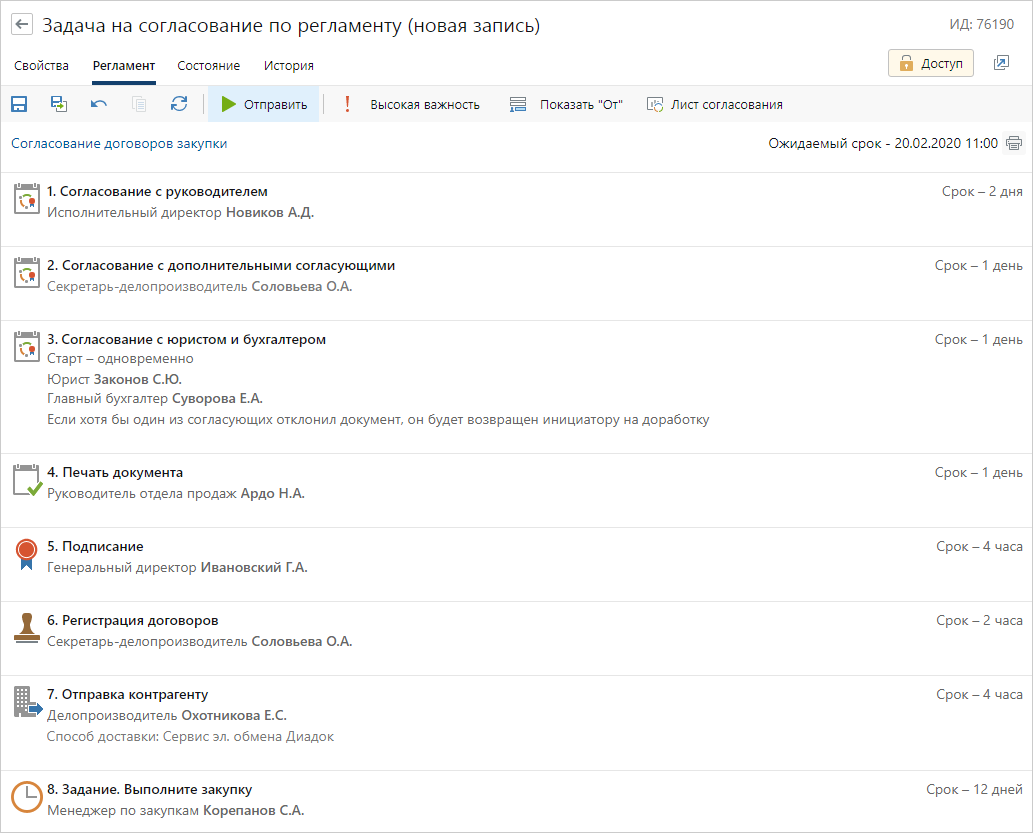This screenshot has height=833, width=1033.
Task: Go to the История tab
Action: 289,66
